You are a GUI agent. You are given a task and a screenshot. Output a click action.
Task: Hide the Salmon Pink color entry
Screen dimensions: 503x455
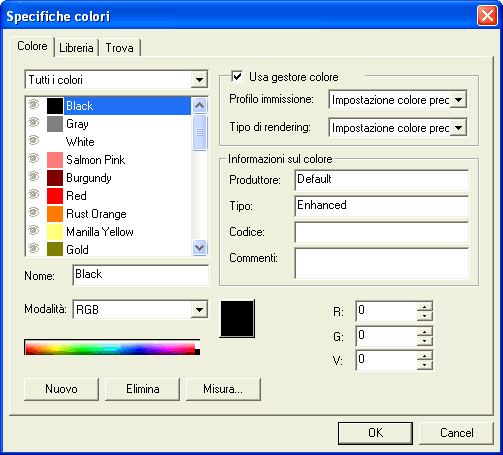(33, 159)
